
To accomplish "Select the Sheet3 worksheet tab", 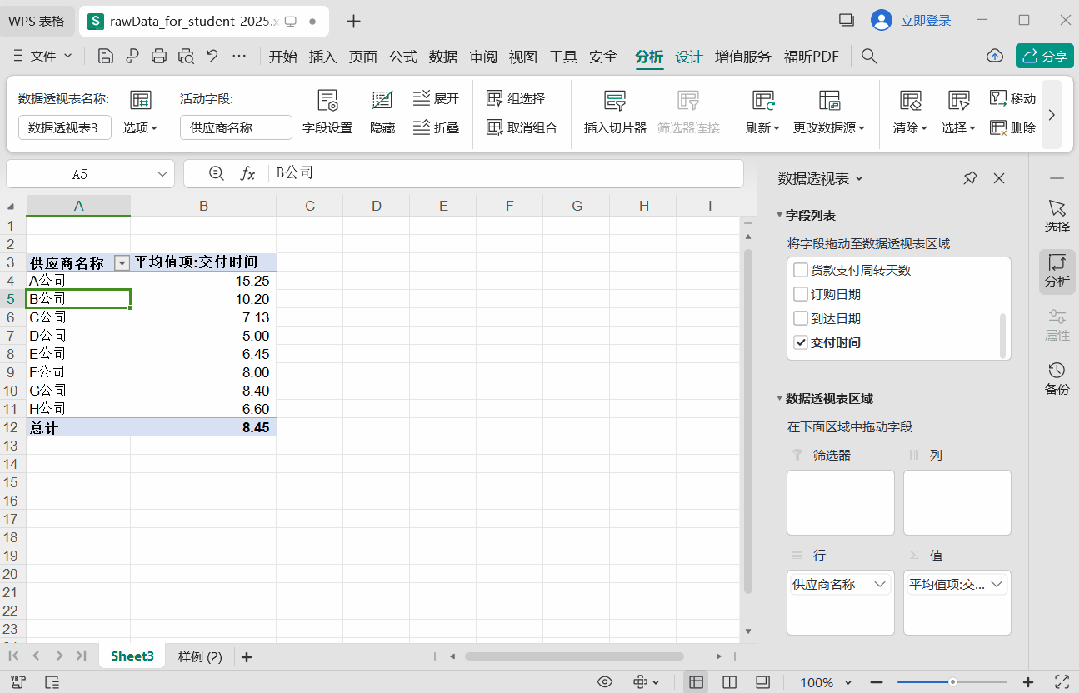I will point(132,657).
